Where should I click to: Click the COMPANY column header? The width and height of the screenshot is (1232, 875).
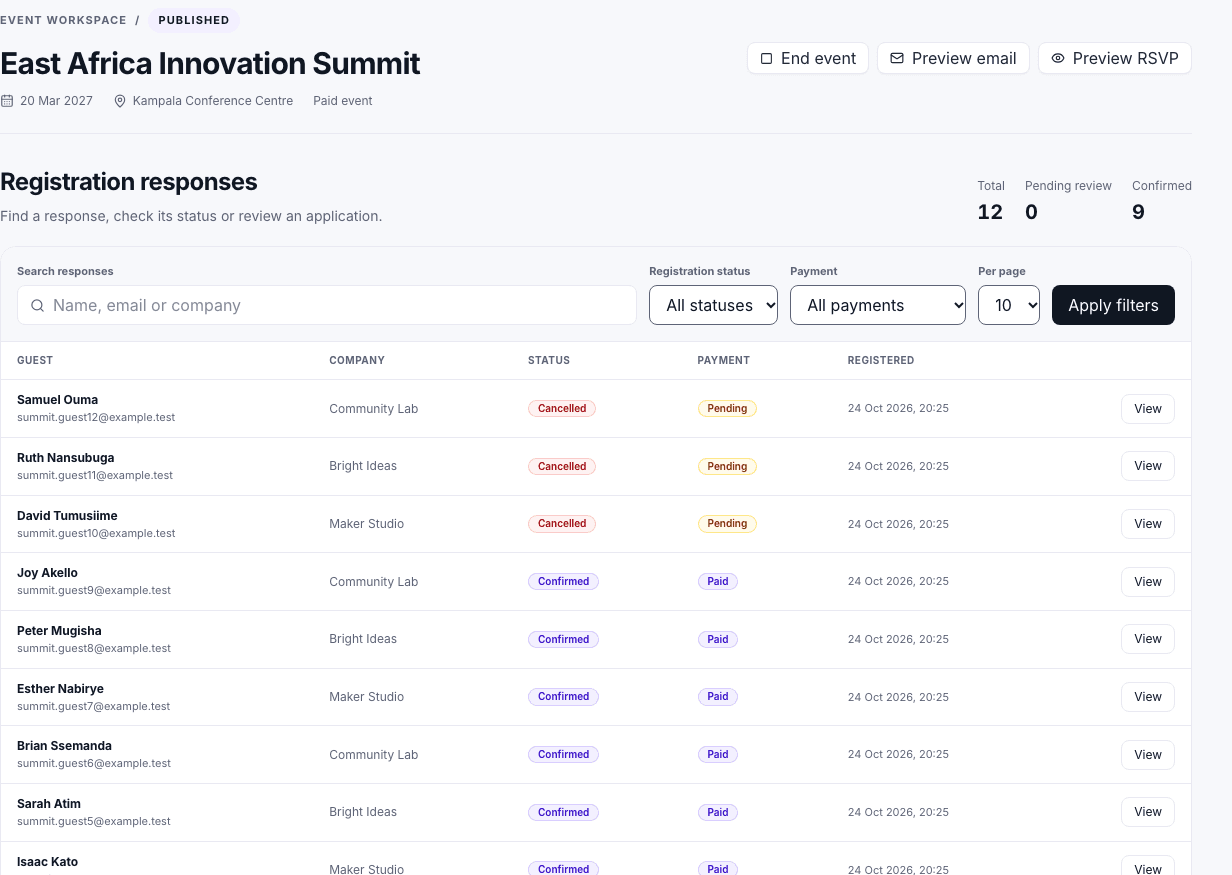point(357,360)
